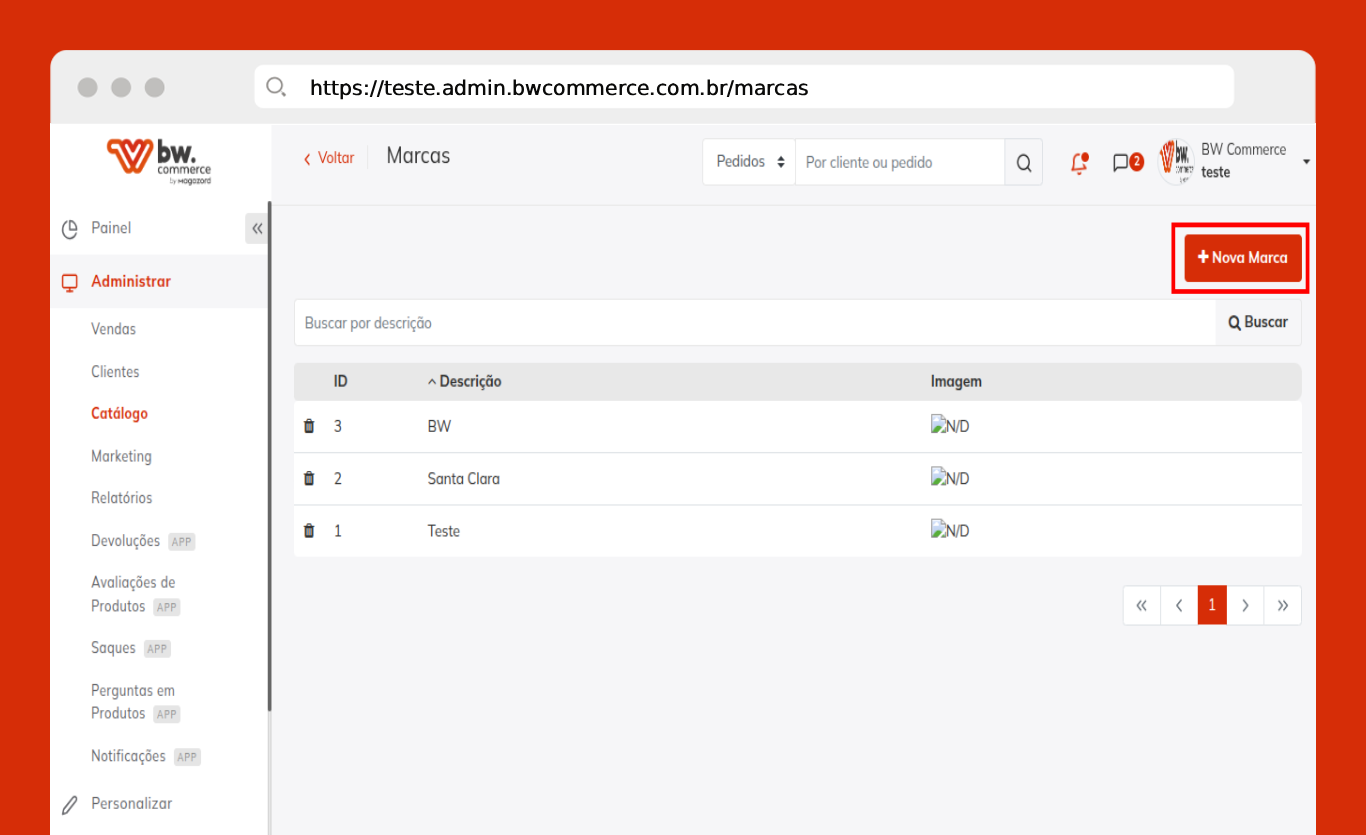This screenshot has height=835, width=1366.
Task: Click the Nova Marca button
Action: click(x=1242, y=258)
